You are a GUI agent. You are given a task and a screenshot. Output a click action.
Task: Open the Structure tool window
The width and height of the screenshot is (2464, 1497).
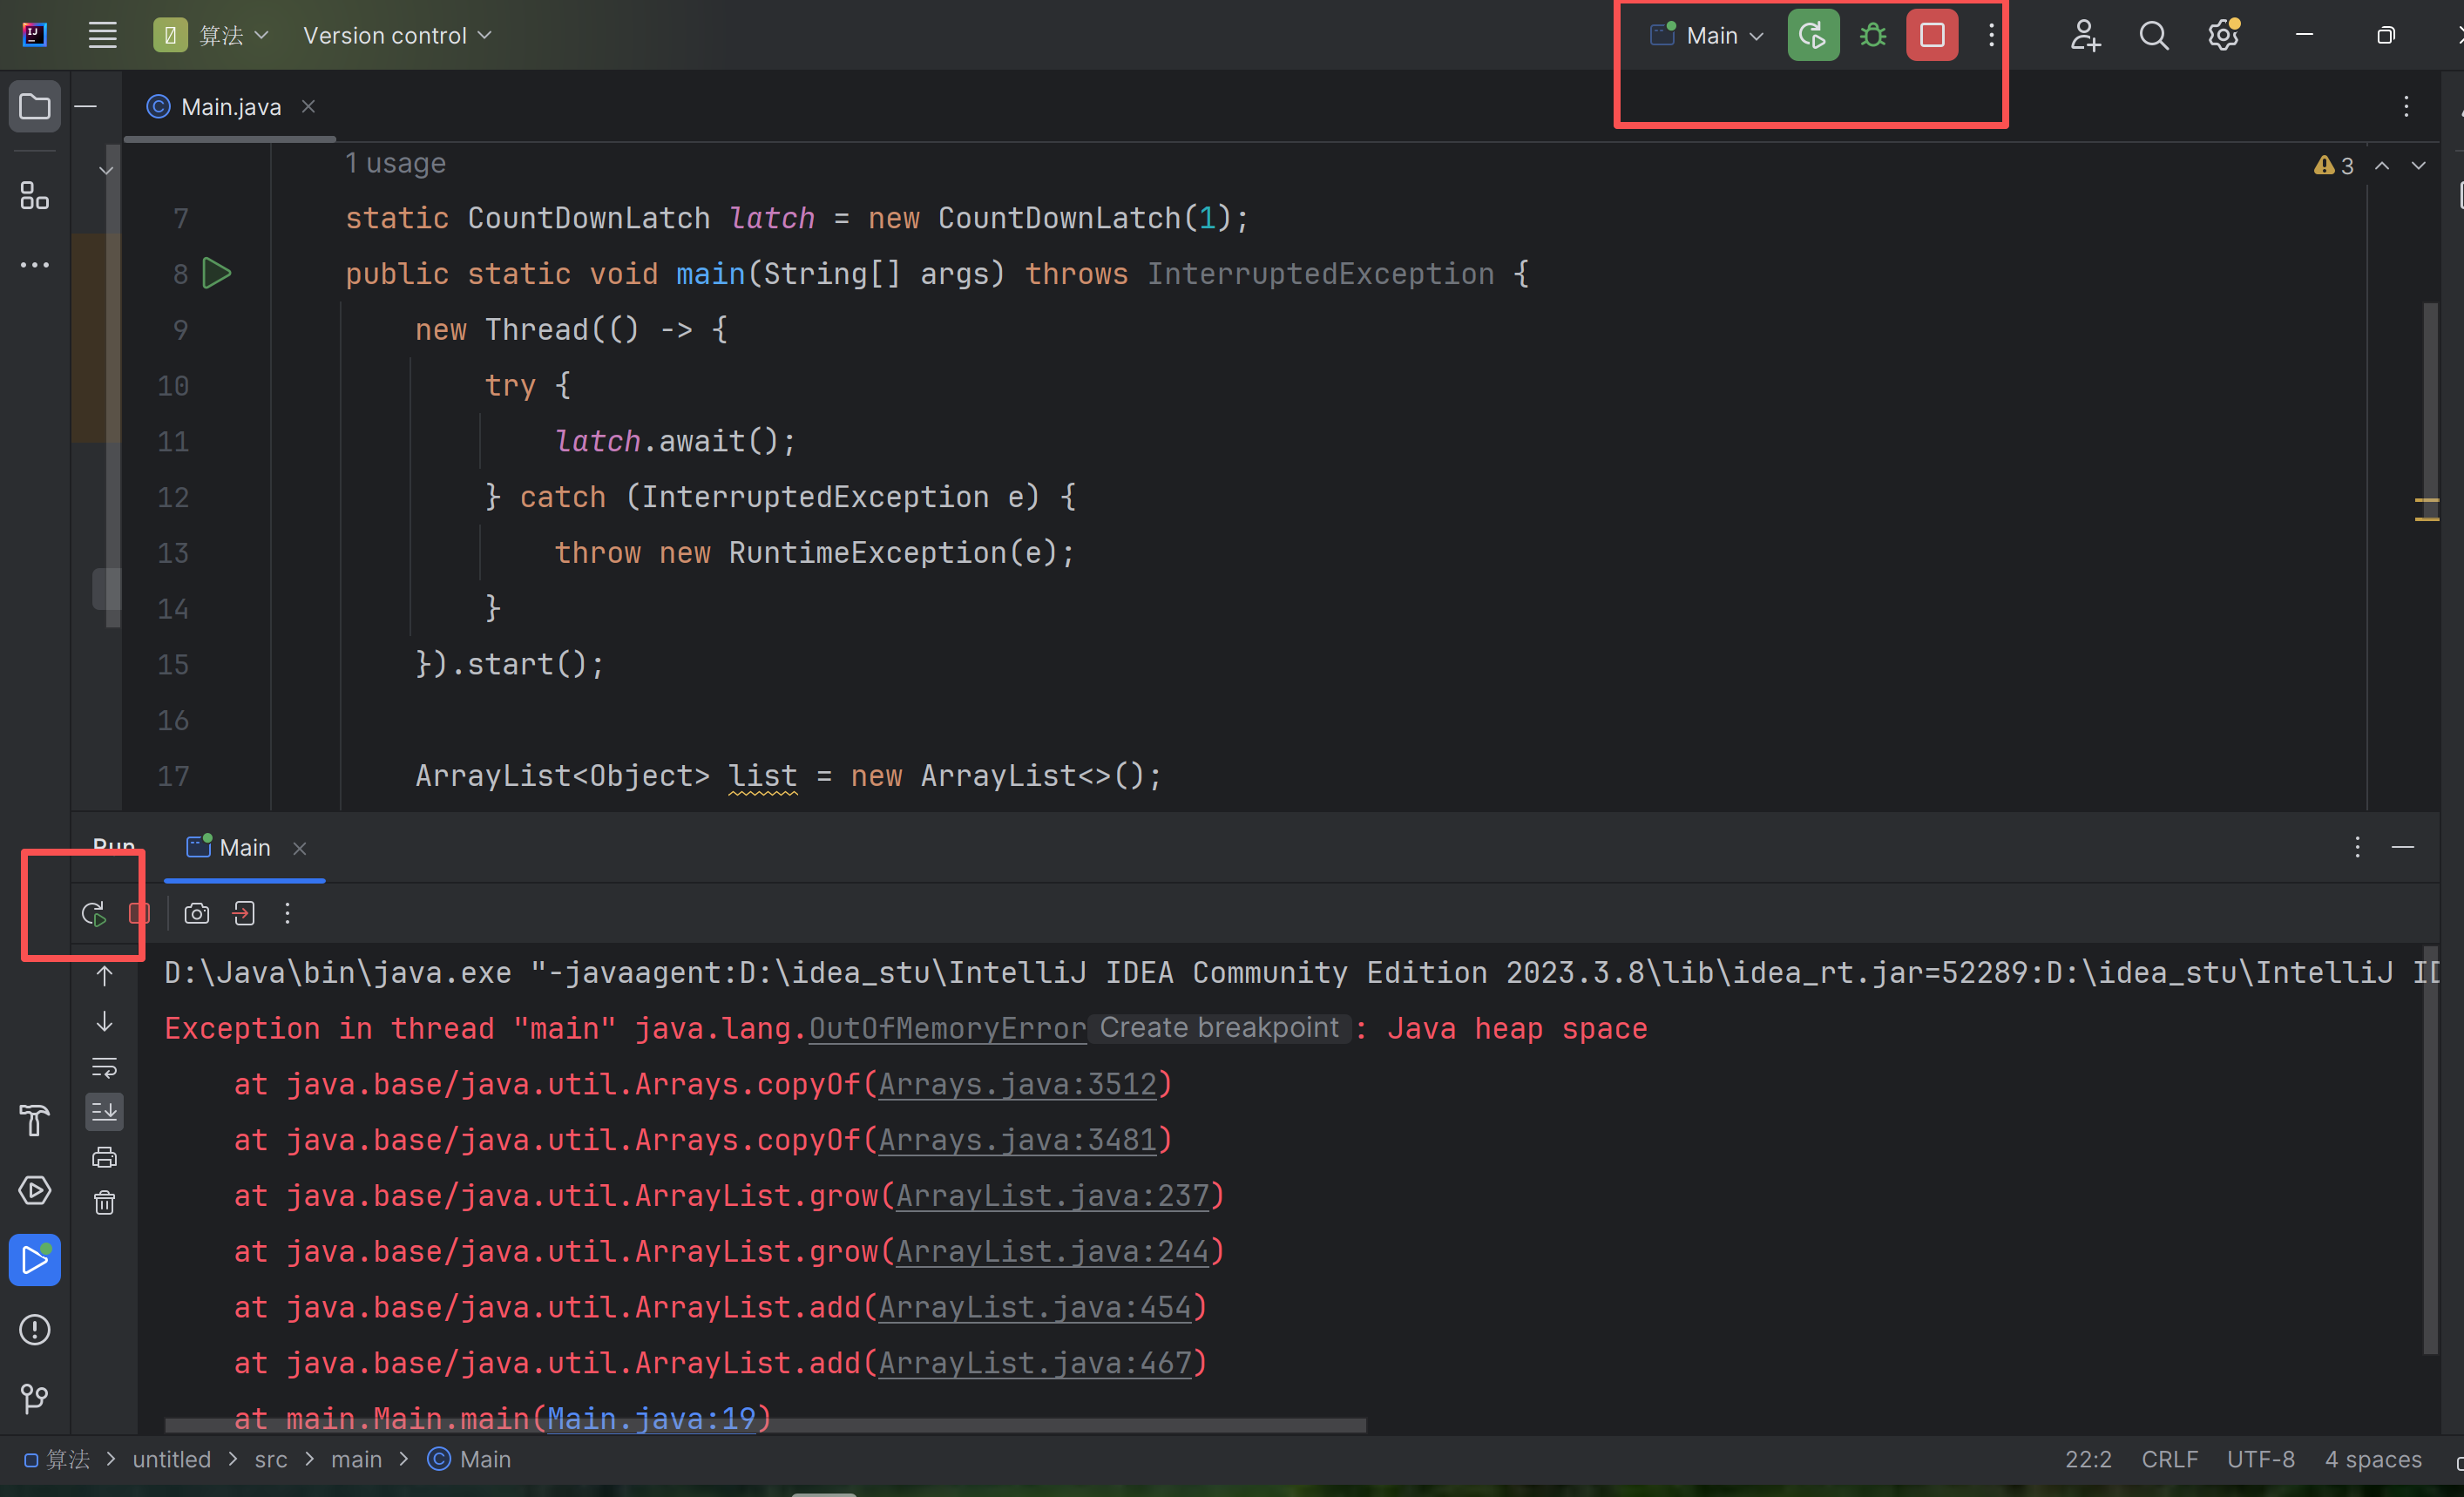[x=35, y=196]
